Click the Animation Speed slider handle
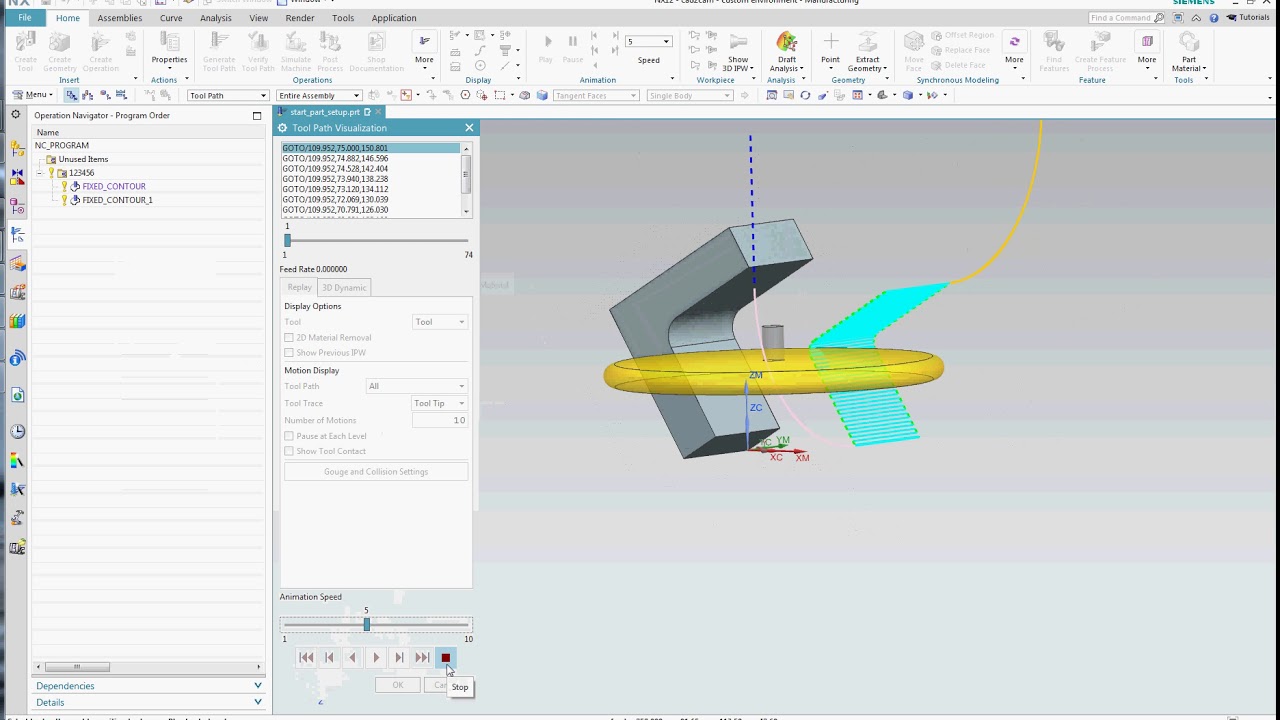This screenshot has width=1280, height=720. click(366, 624)
